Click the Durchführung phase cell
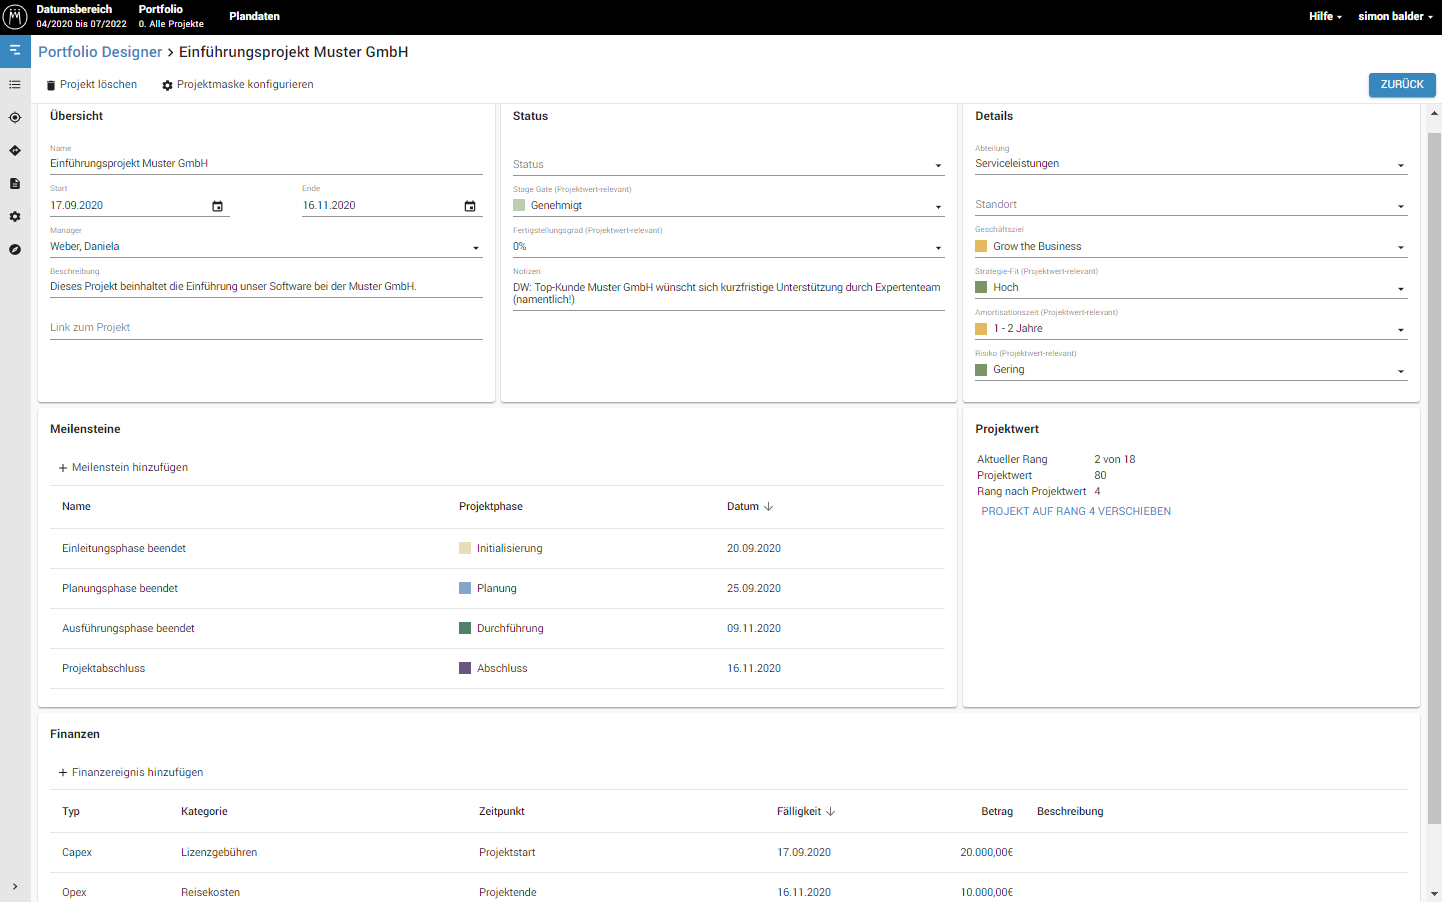The image size is (1442, 902). (501, 629)
